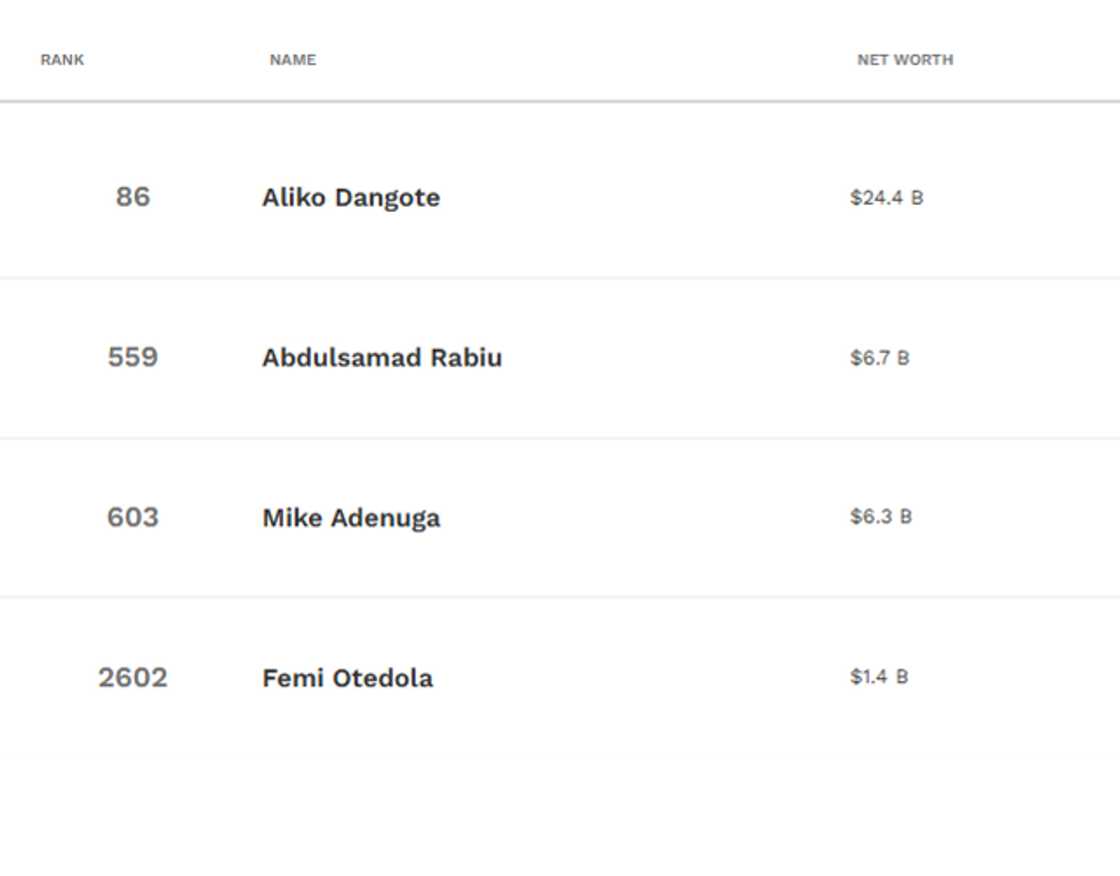Select the $24.4 B net worth value
This screenshot has width=1120, height=876.
tap(886, 198)
